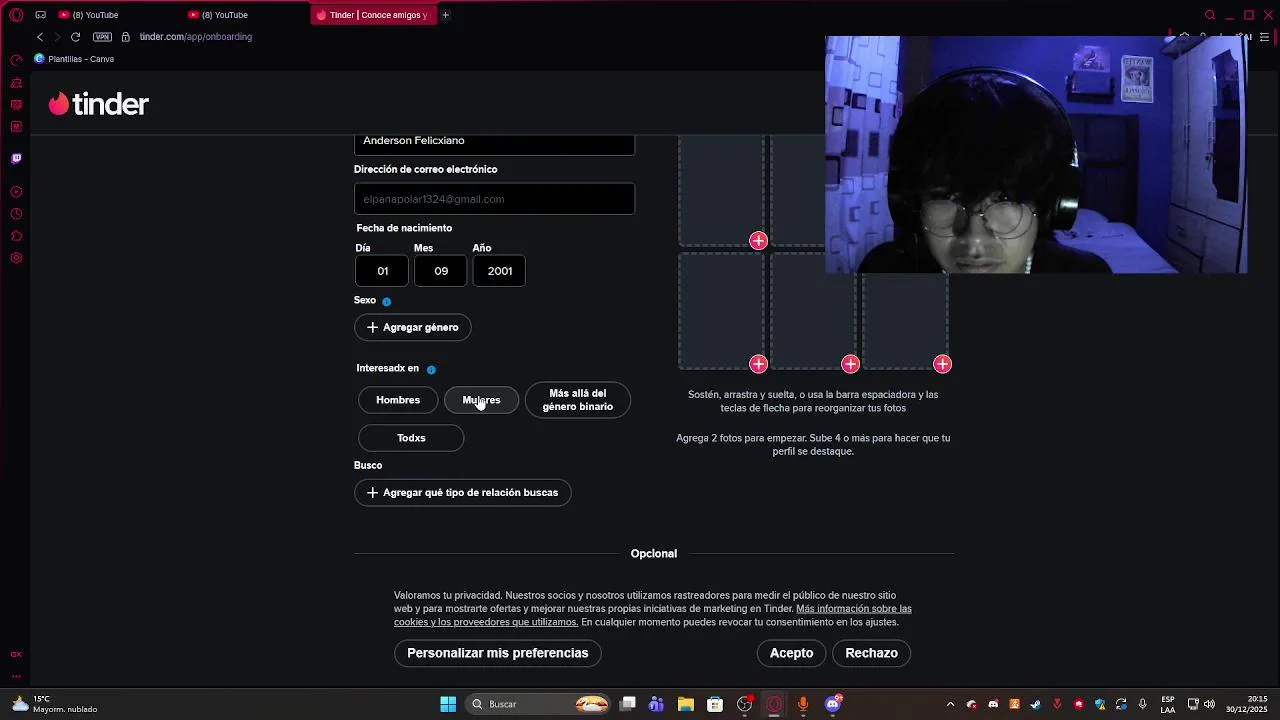Screen dimensions: 1280x720
Task: Open History clock icon in sidebar
Action: click(x=16, y=214)
